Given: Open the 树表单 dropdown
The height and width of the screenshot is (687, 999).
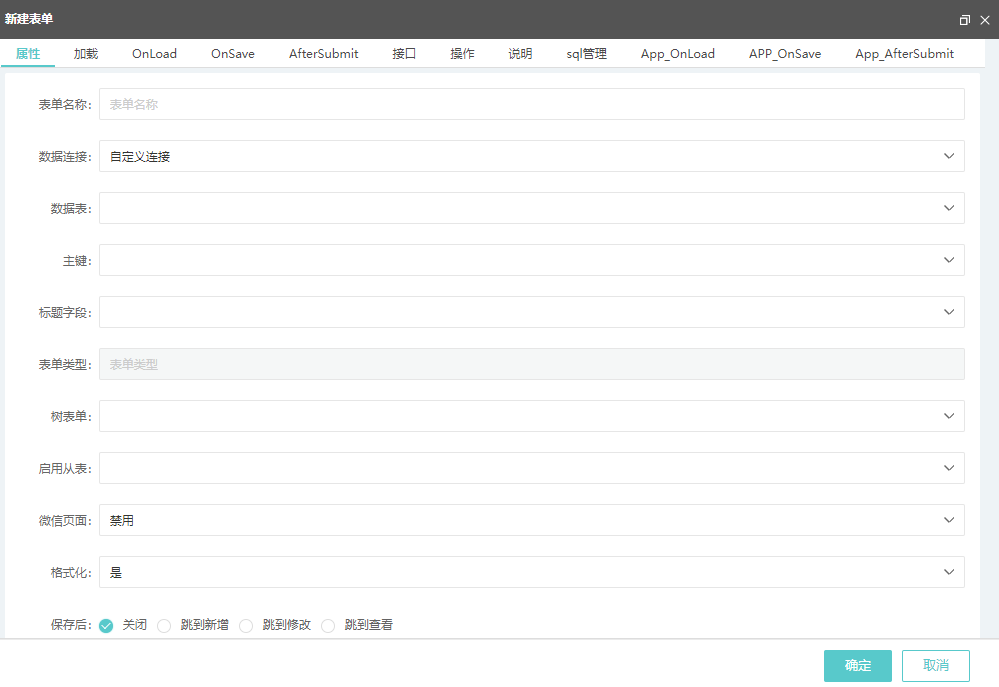Looking at the screenshot, I should tap(531, 416).
